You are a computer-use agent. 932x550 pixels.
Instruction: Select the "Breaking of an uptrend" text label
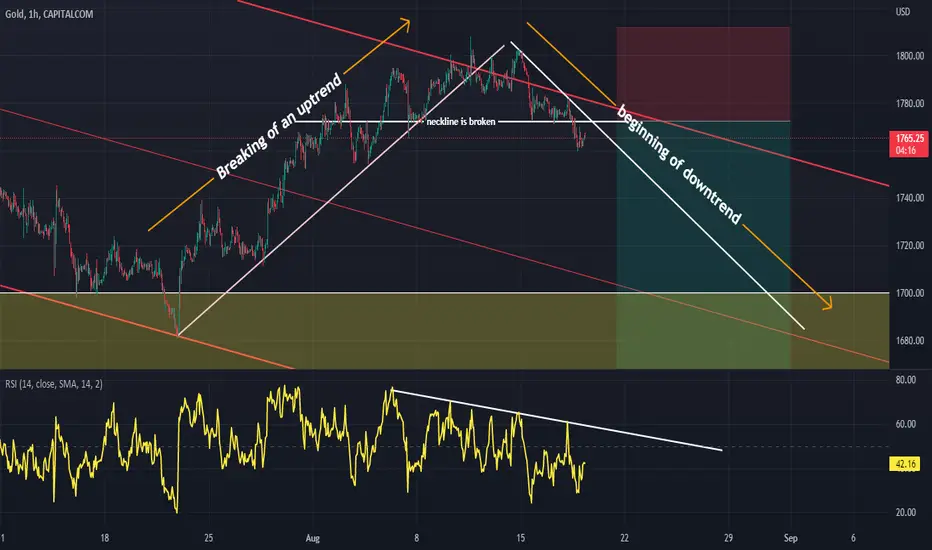coord(279,126)
